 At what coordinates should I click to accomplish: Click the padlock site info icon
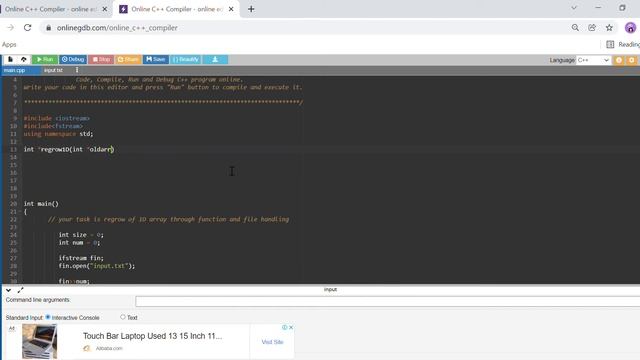(49, 28)
